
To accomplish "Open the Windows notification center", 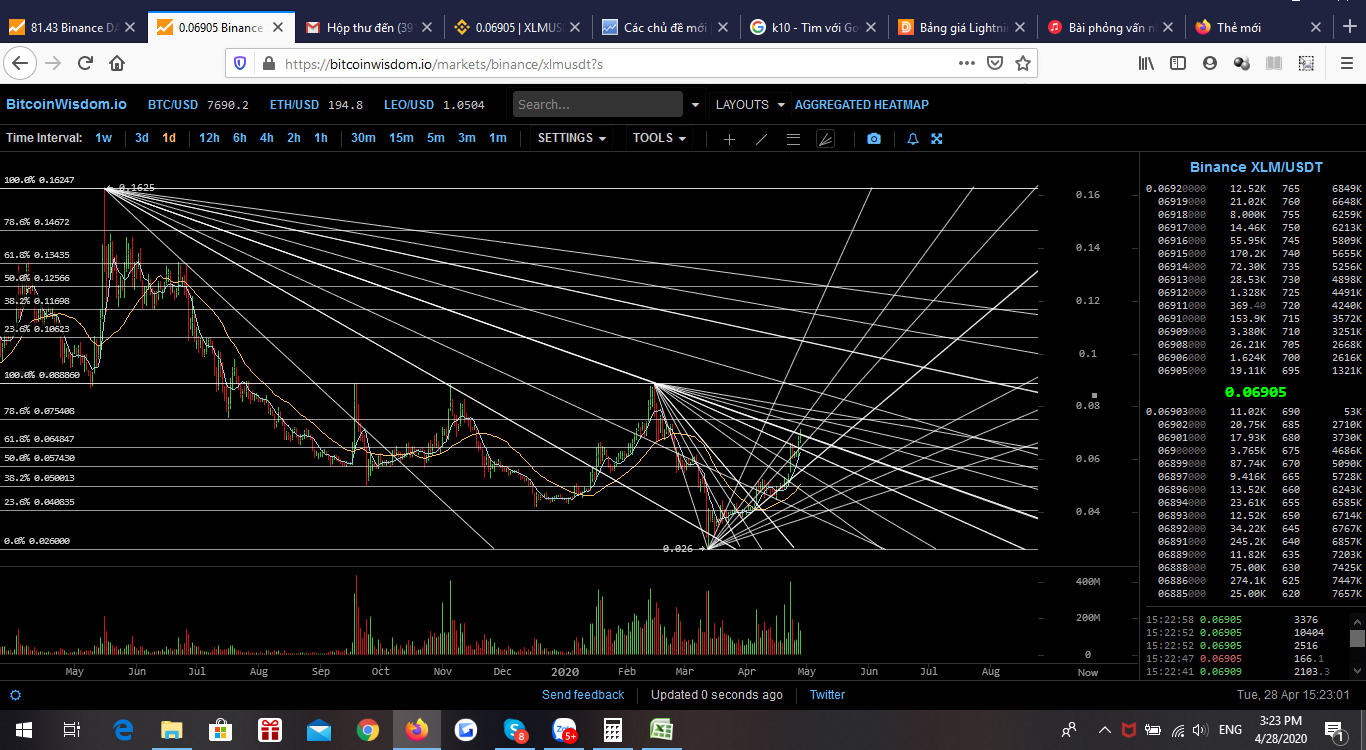I will (x=1333, y=730).
